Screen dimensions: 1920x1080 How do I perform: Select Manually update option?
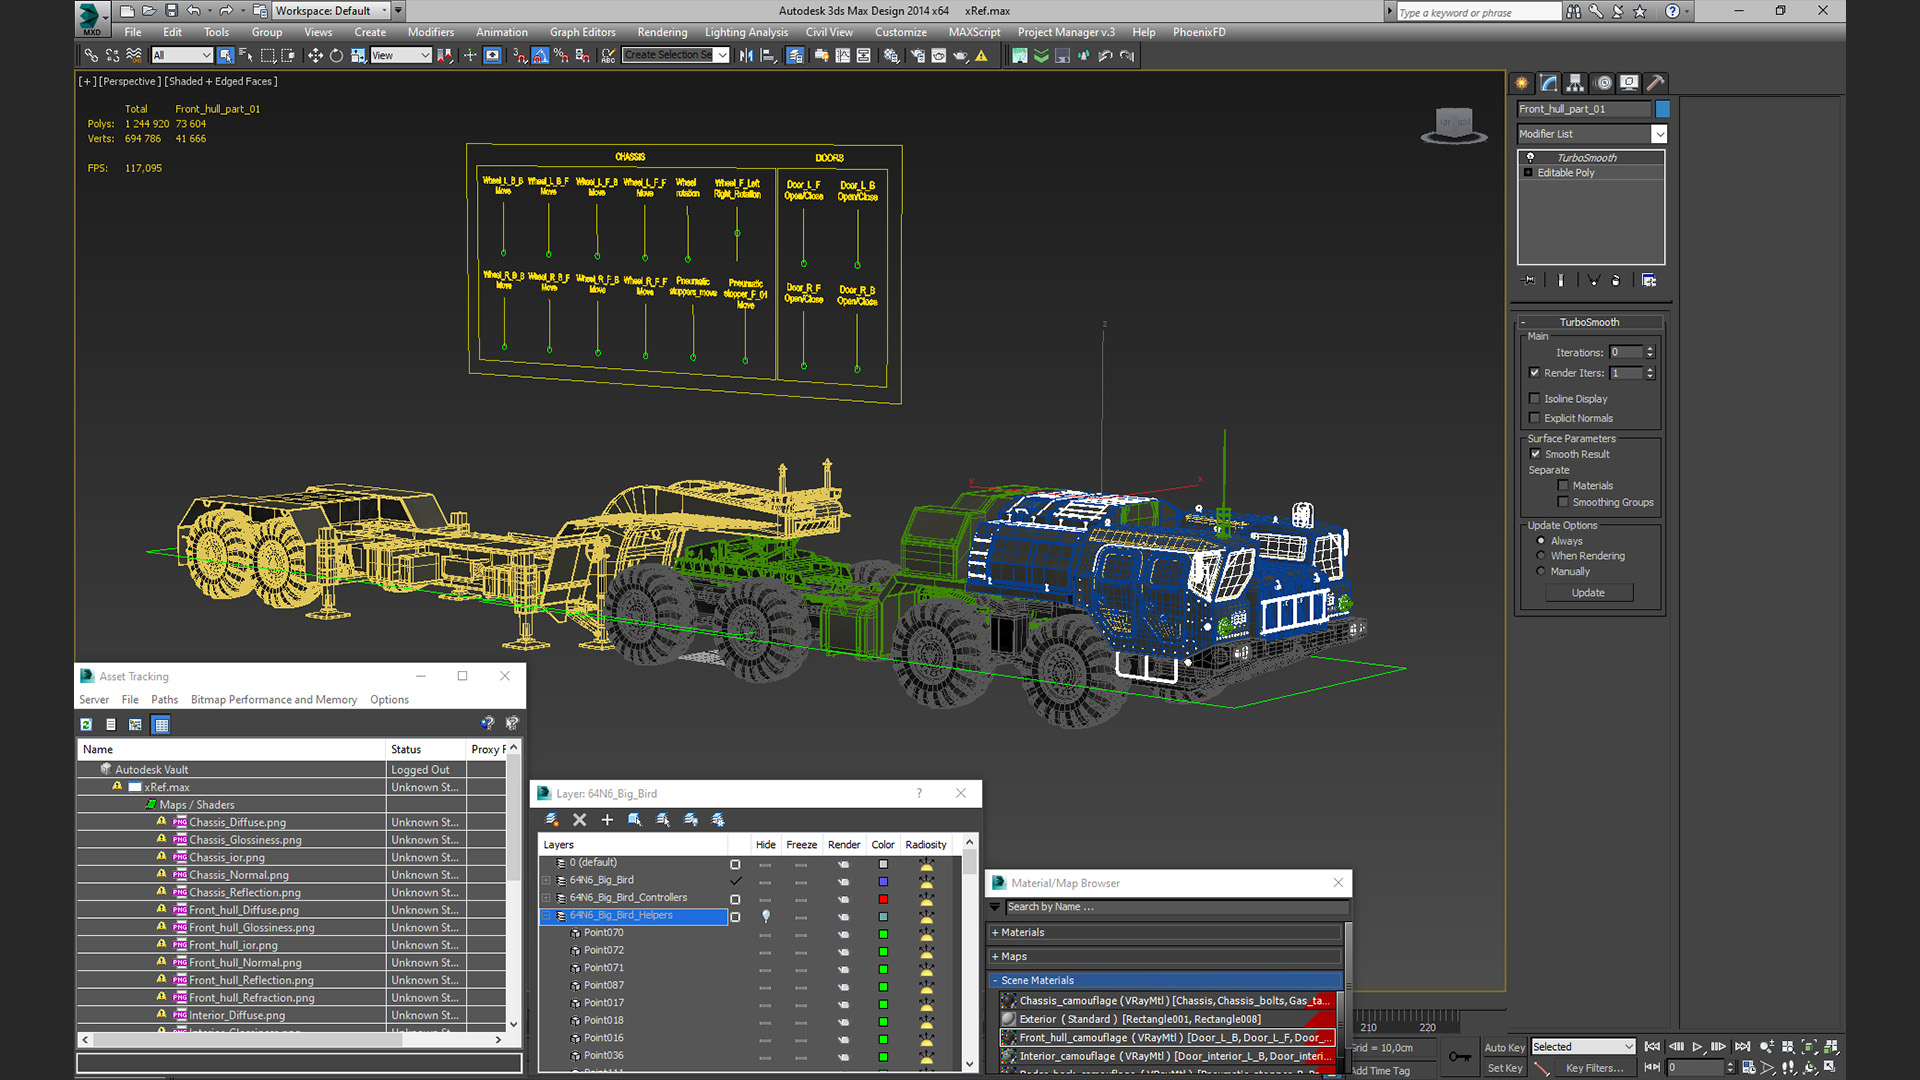pyautogui.click(x=1541, y=572)
